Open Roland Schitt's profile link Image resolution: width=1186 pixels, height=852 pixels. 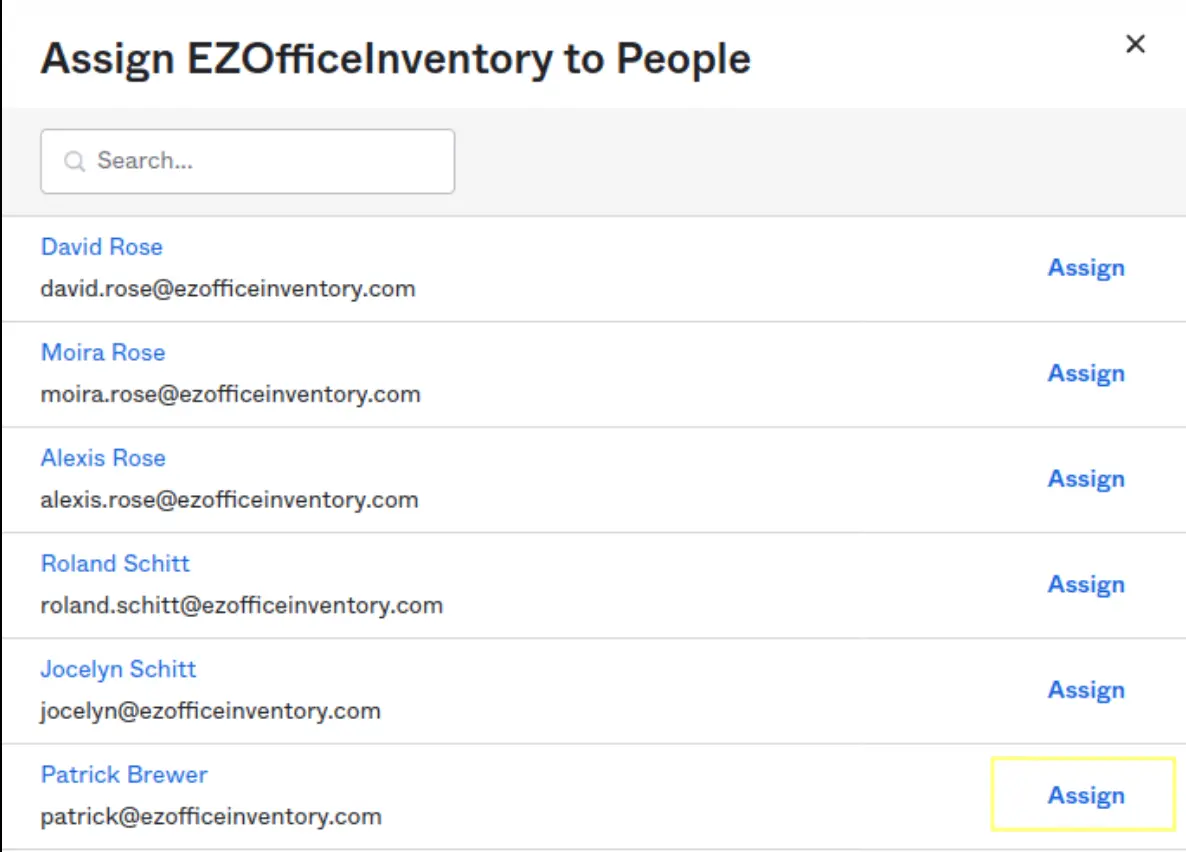point(115,564)
